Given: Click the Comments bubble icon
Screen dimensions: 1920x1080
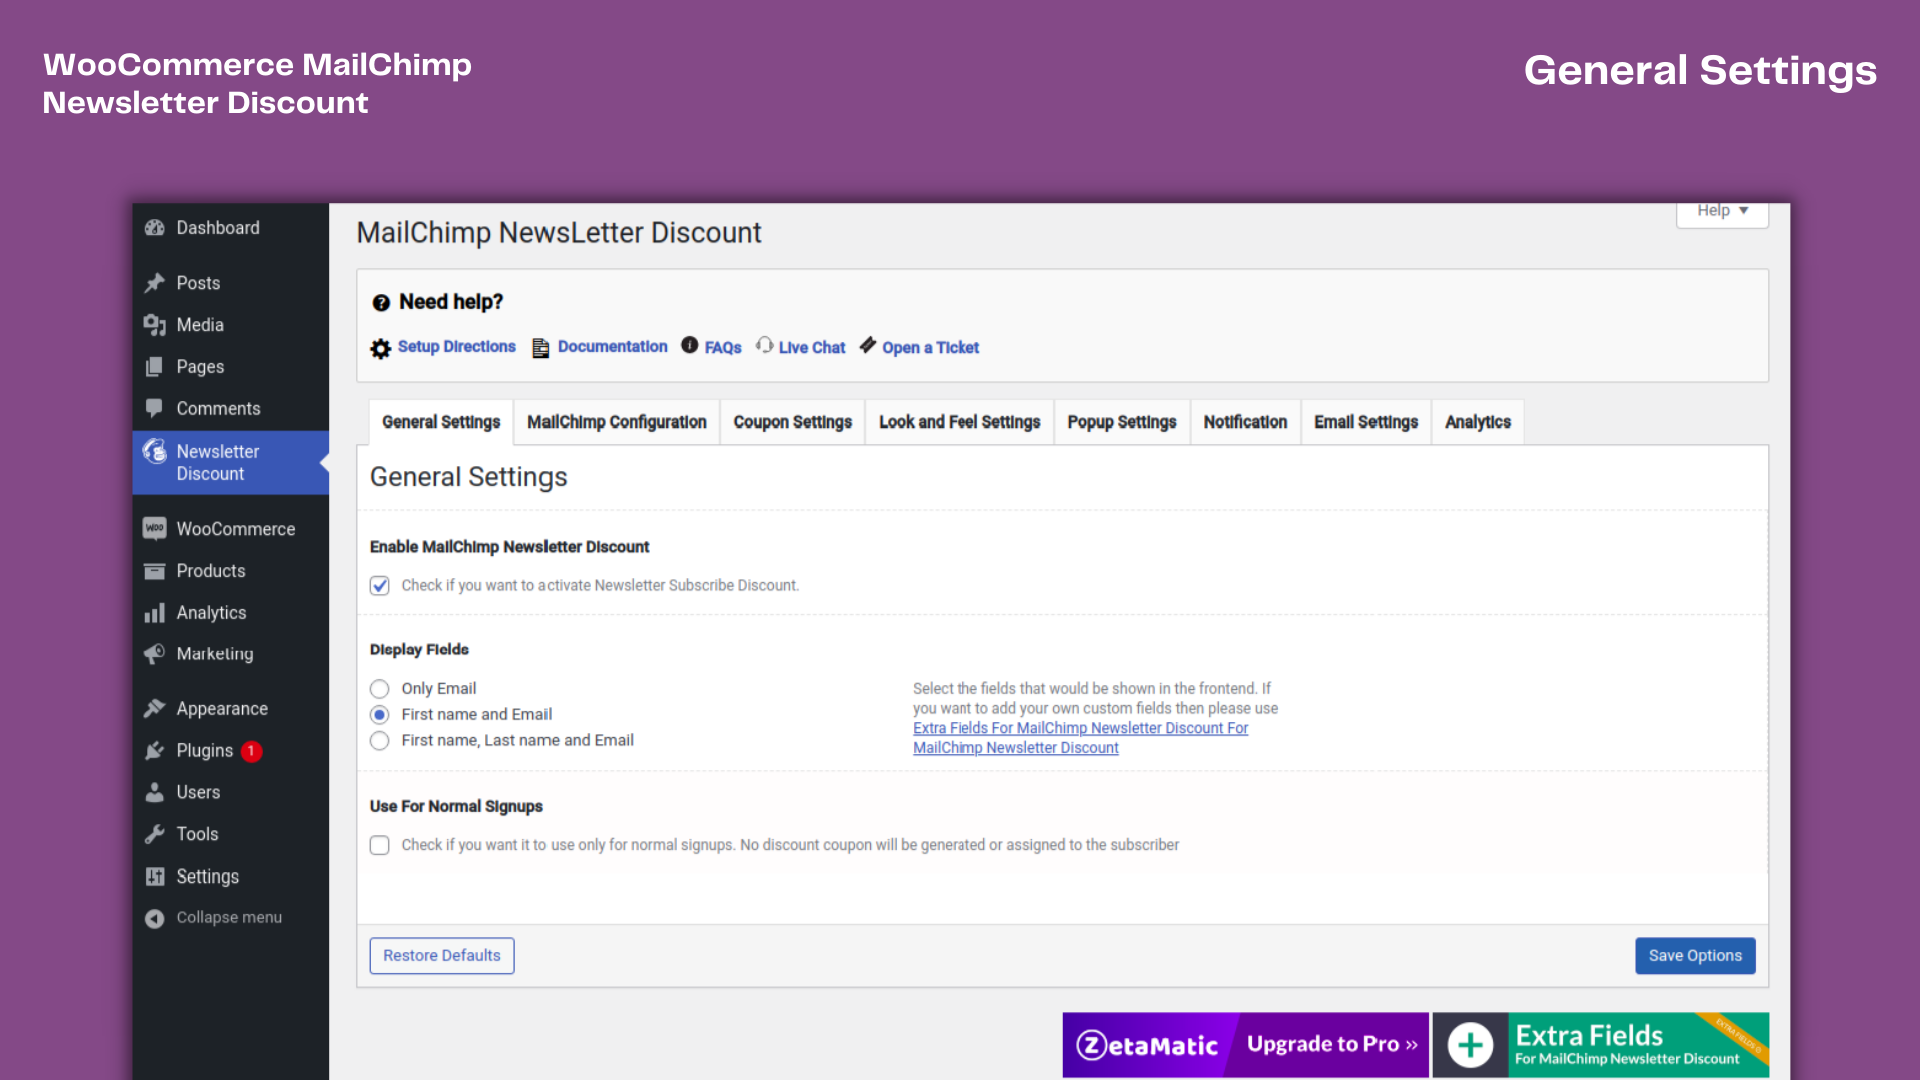Looking at the screenshot, I should click(x=154, y=408).
